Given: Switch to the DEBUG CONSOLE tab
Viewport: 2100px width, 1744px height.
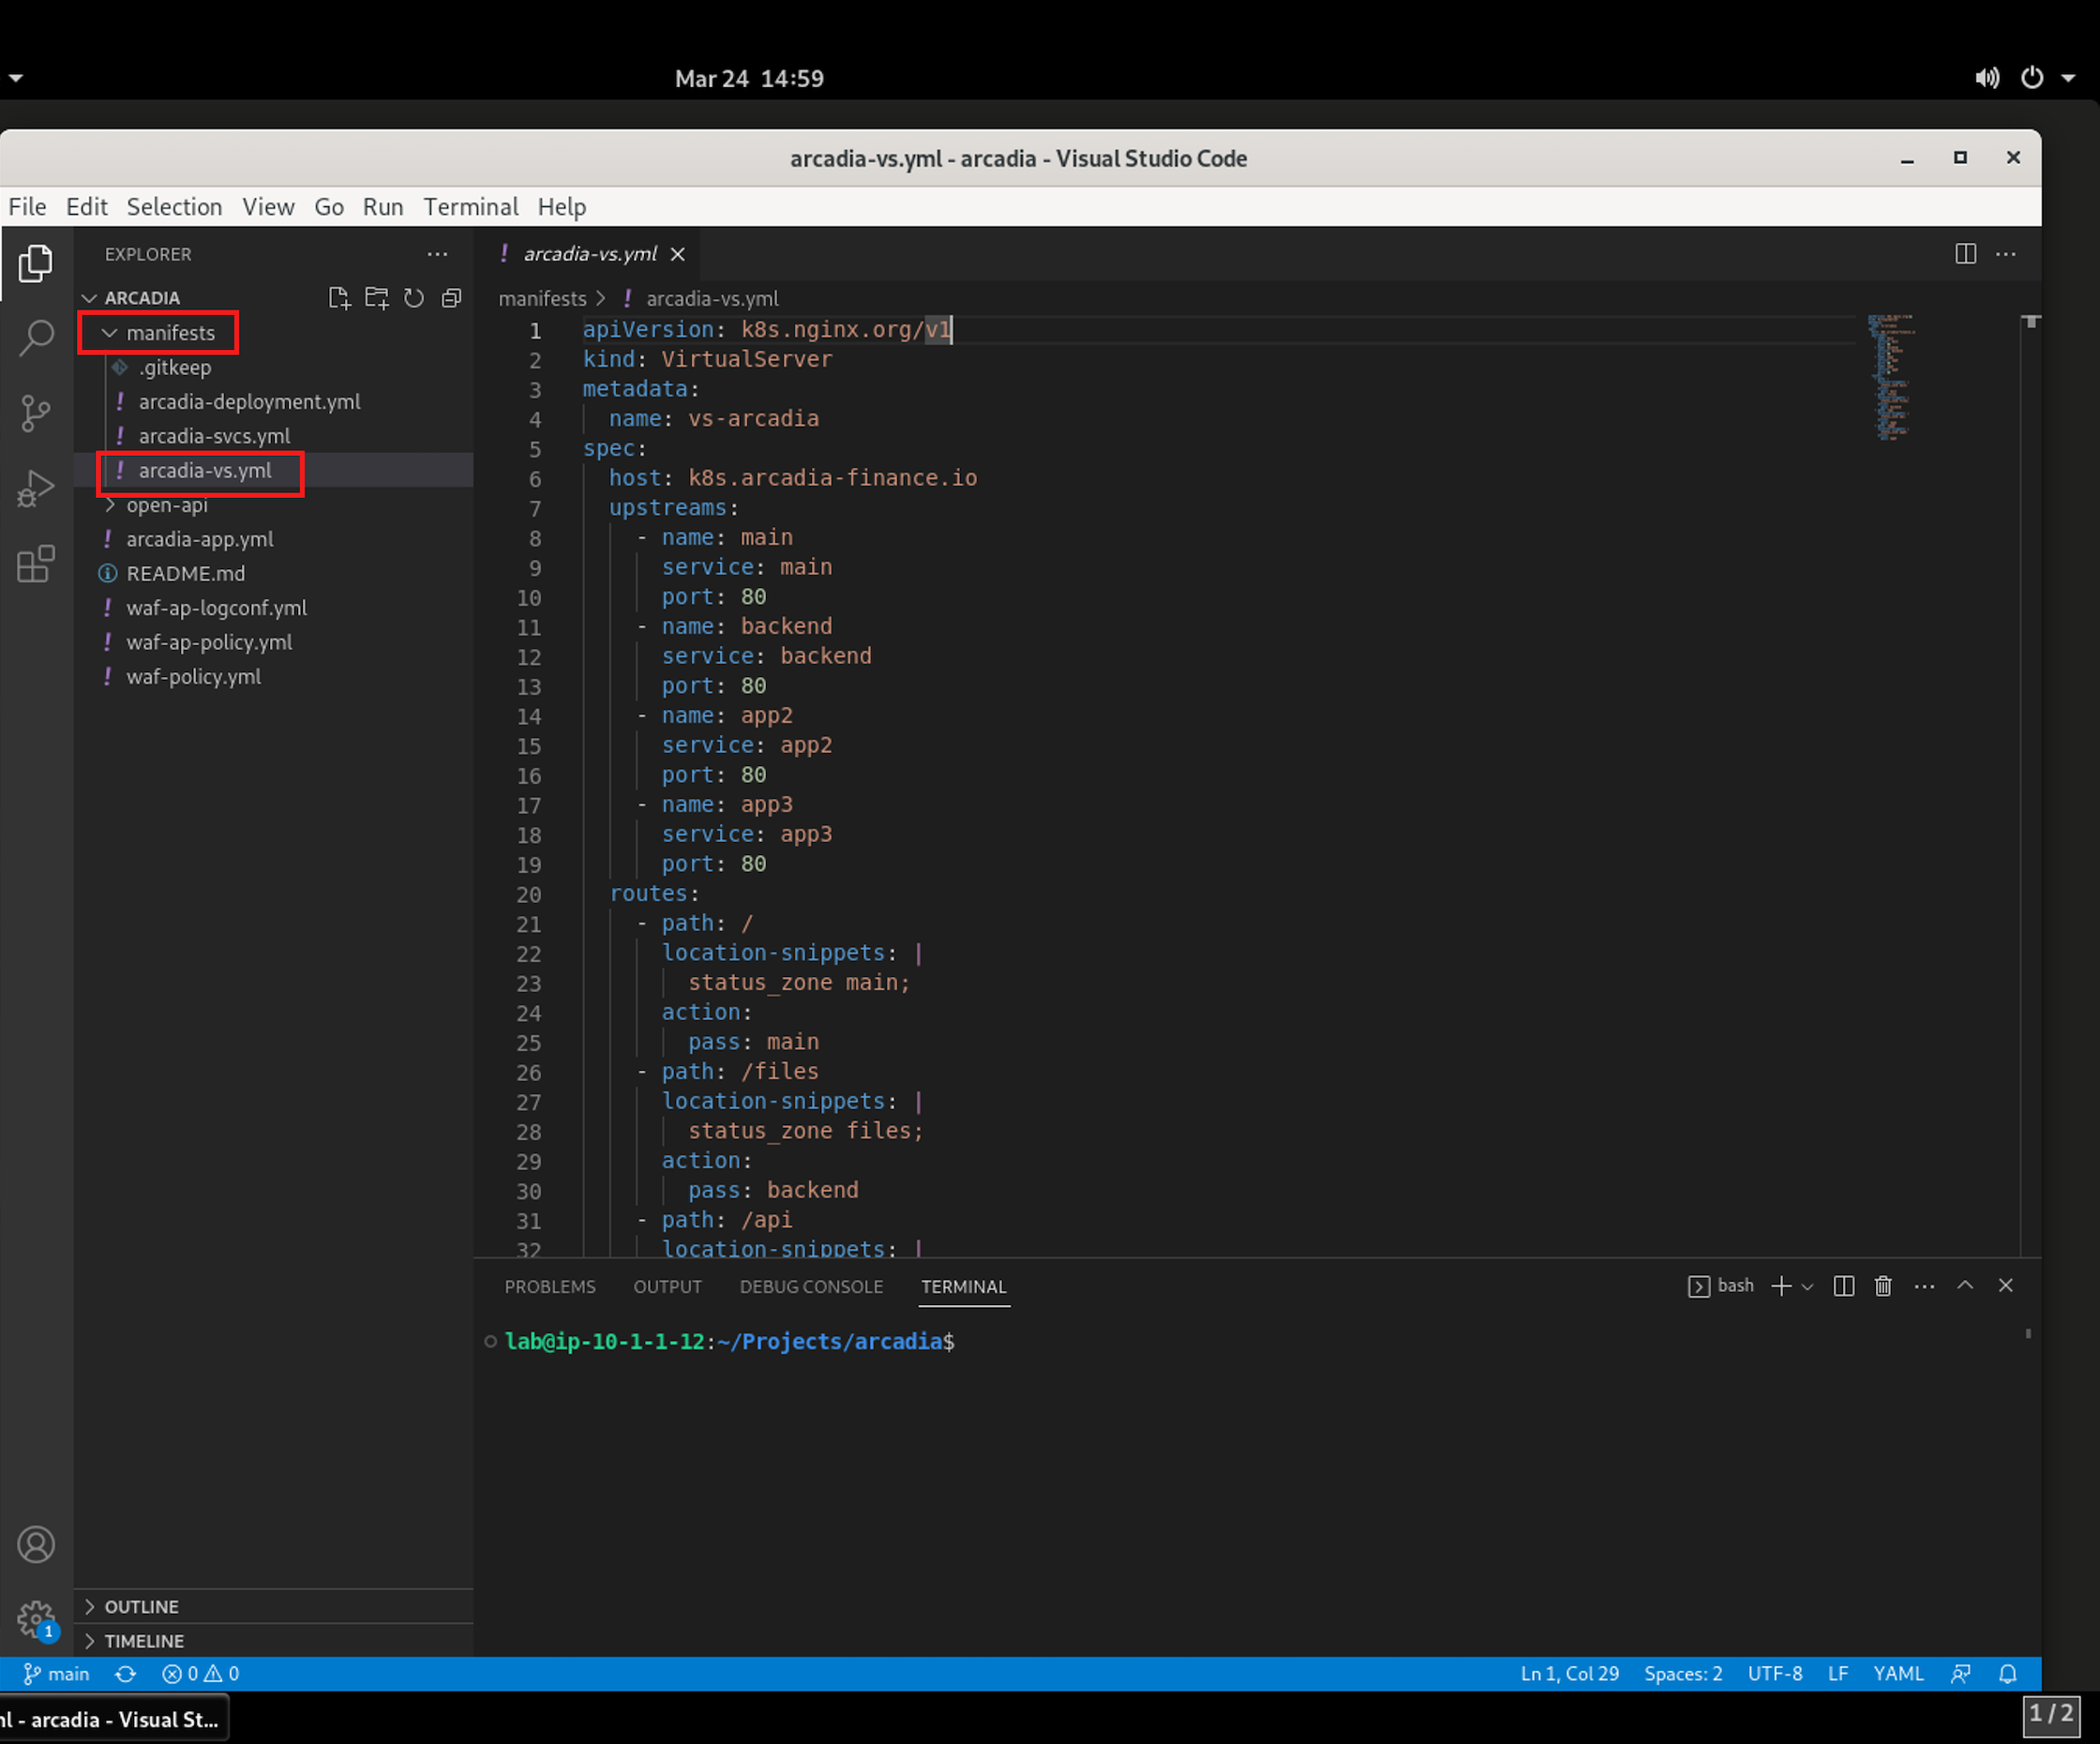Looking at the screenshot, I should (811, 1287).
